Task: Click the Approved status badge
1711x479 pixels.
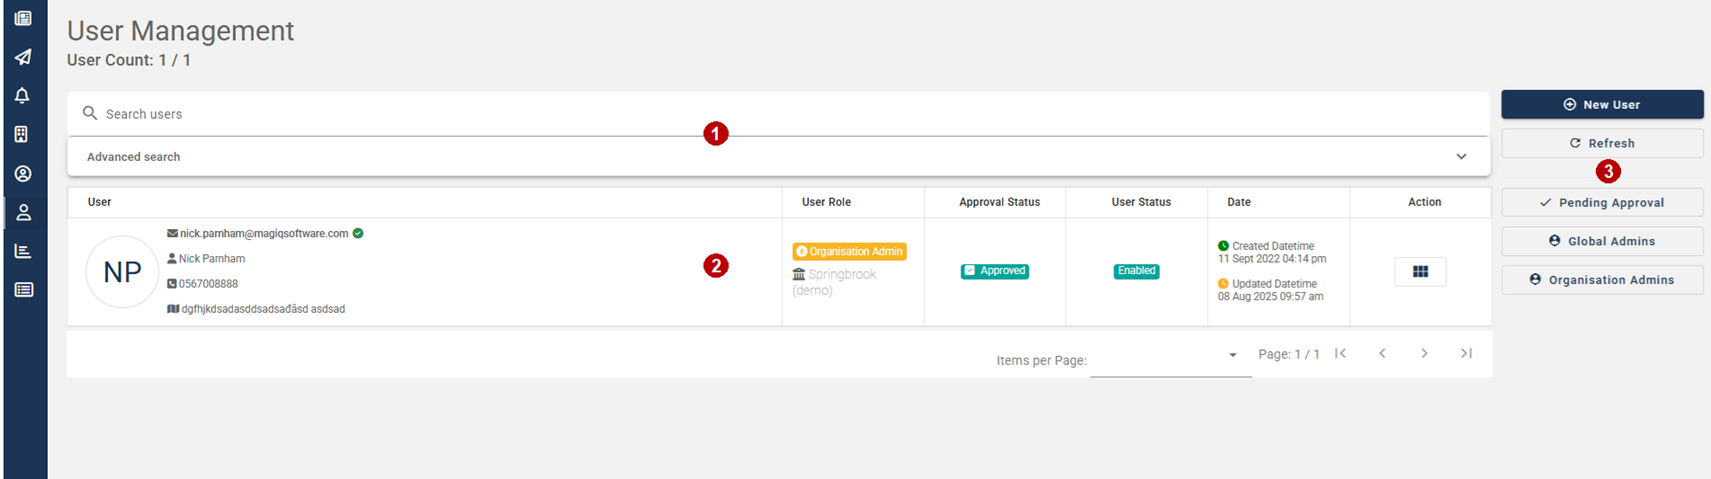Action: [995, 271]
